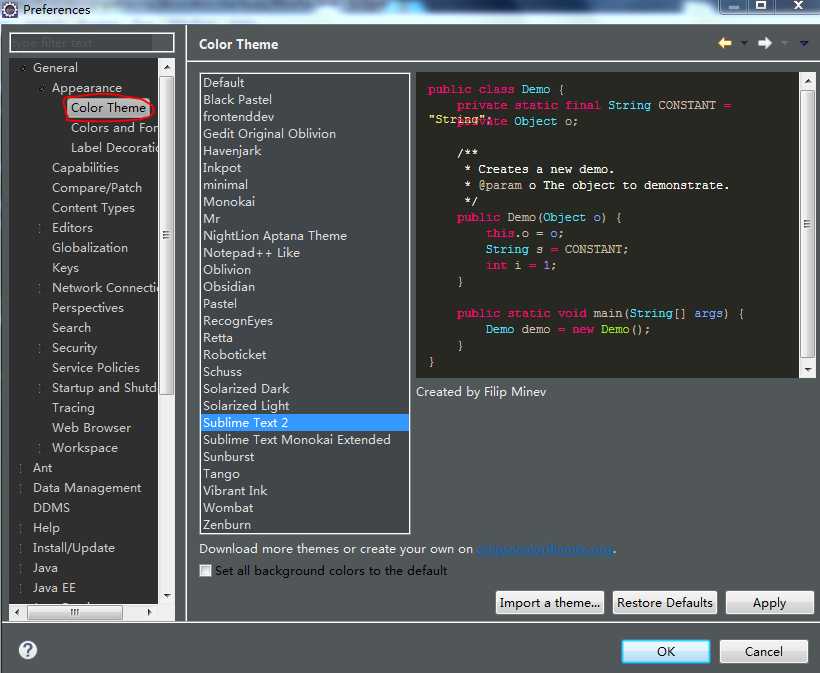Click the preferences tree vertical scrollbar thumb
The image size is (820, 673).
click(166, 235)
